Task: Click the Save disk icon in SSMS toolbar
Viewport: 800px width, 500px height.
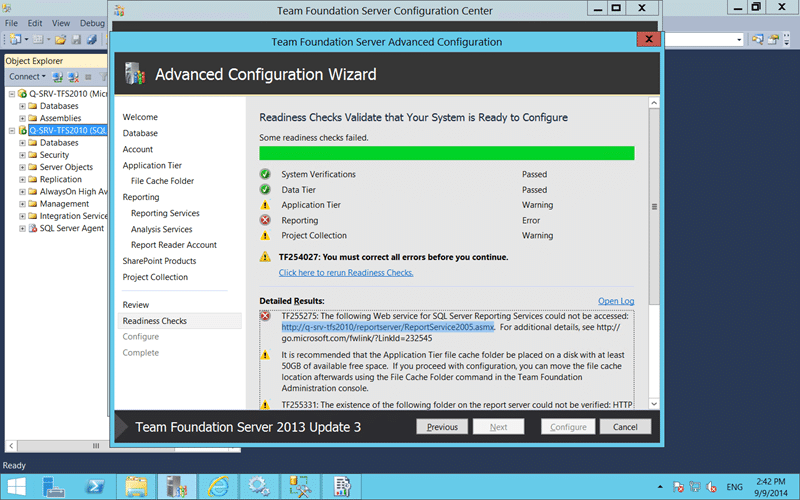Action: pos(76,39)
